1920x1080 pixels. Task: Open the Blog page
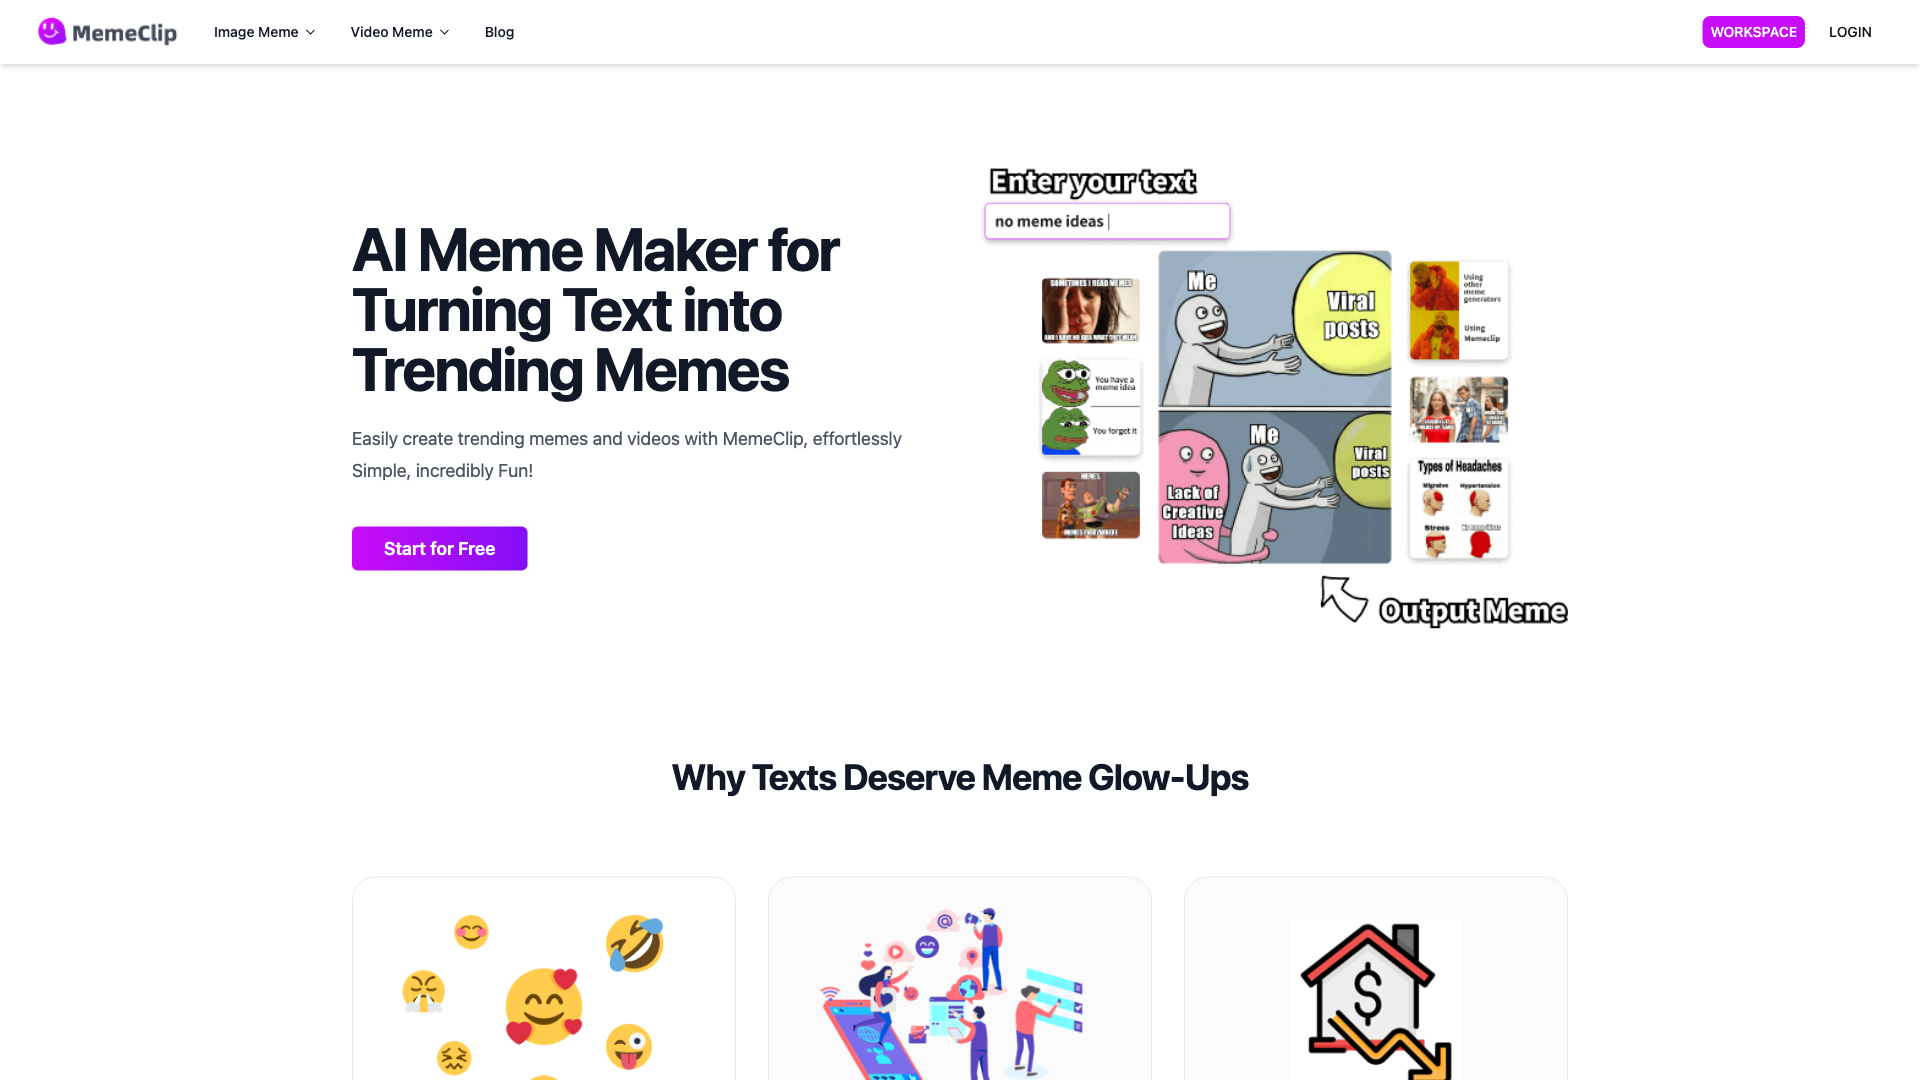pyautogui.click(x=499, y=32)
